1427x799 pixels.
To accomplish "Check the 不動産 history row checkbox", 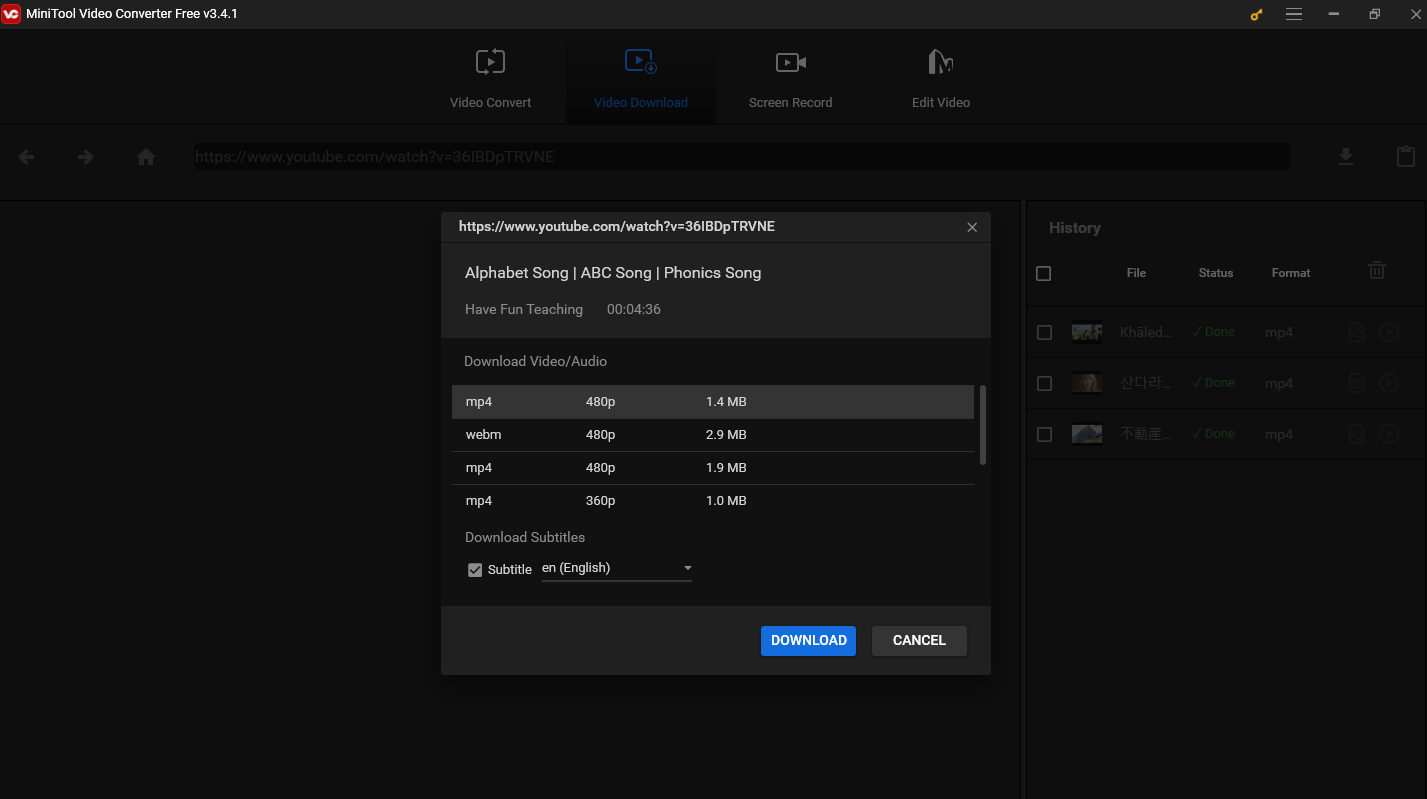I will [x=1044, y=435].
